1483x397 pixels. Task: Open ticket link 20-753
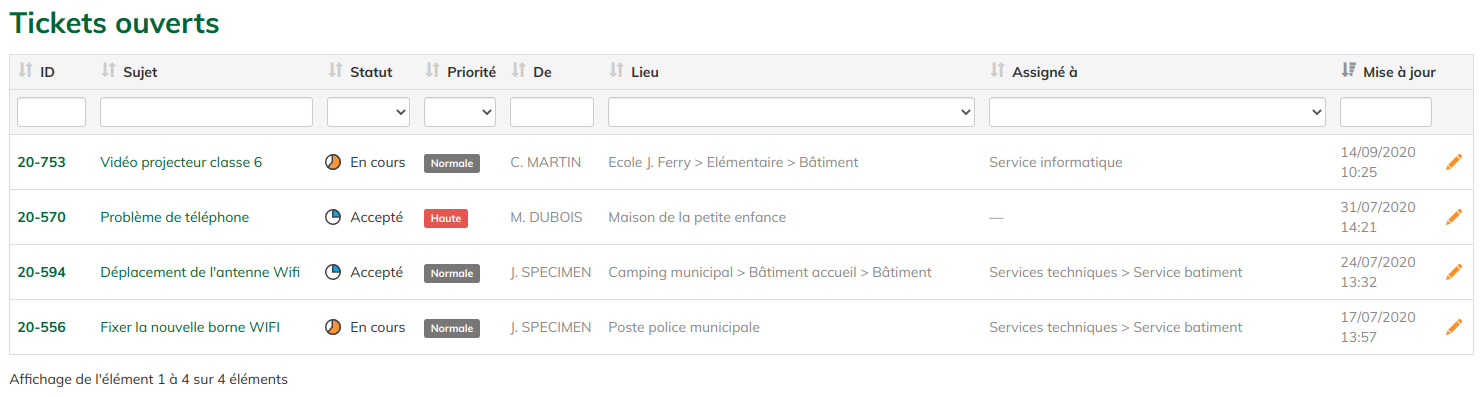click(42, 162)
